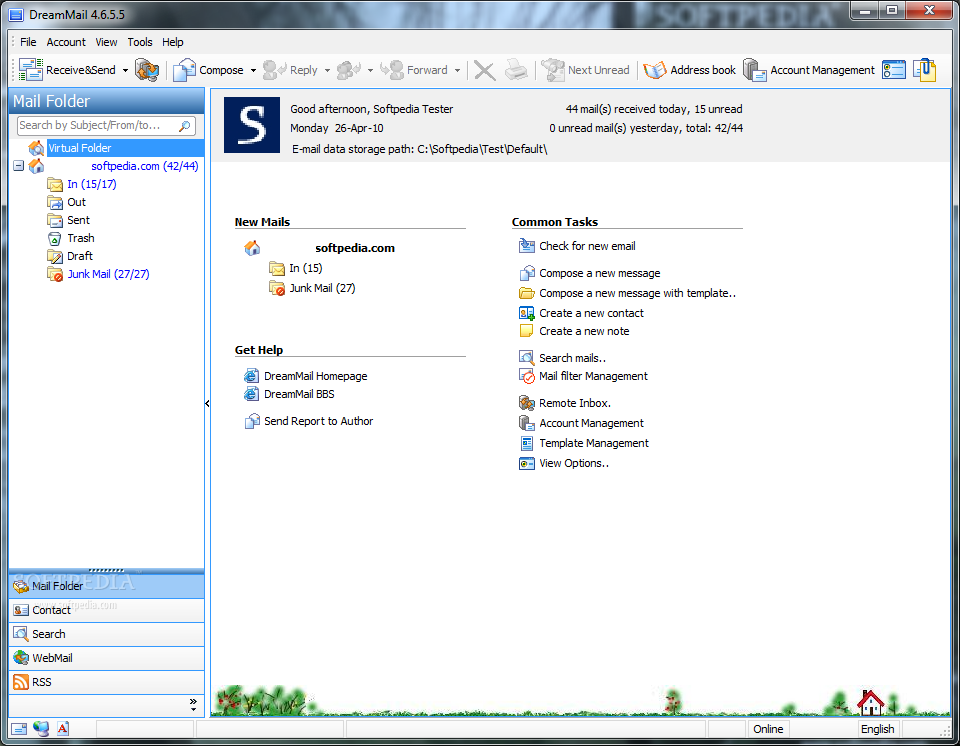Open the DreamMail BBS link
The width and height of the screenshot is (960, 746).
click(x=299, y=394)
